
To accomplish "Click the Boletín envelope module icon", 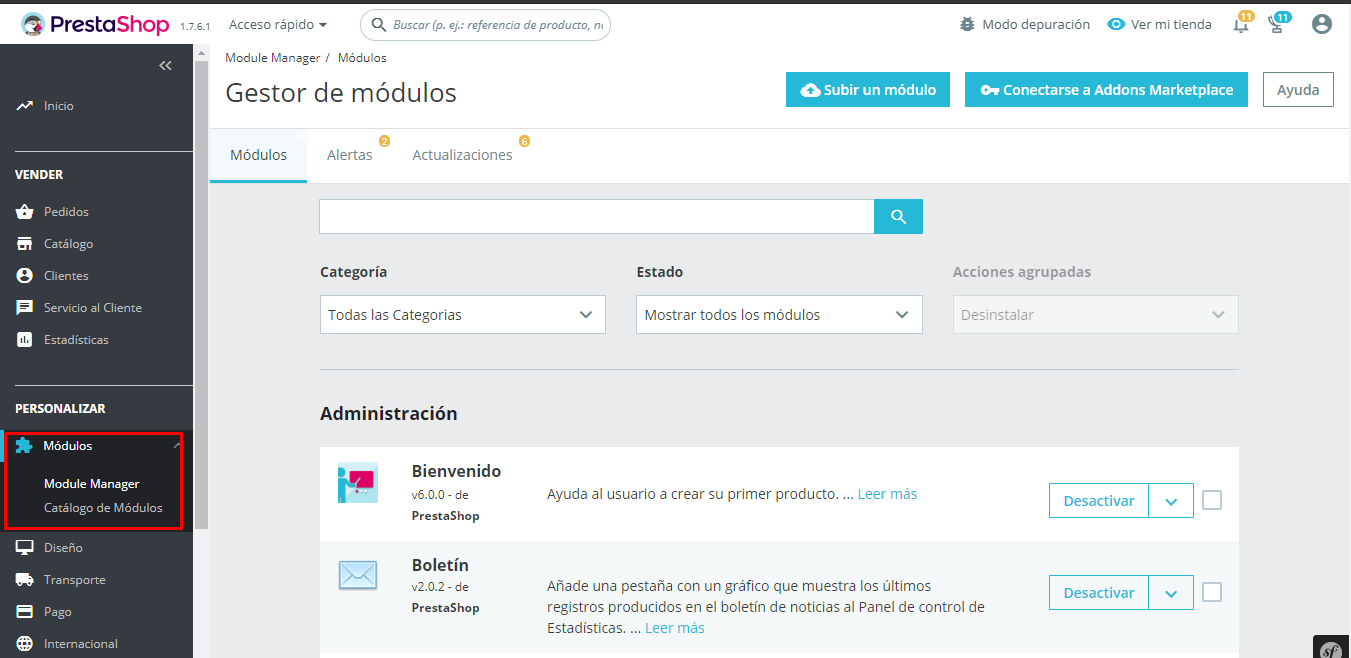I will pyautogui.click(x=357, y=575).
